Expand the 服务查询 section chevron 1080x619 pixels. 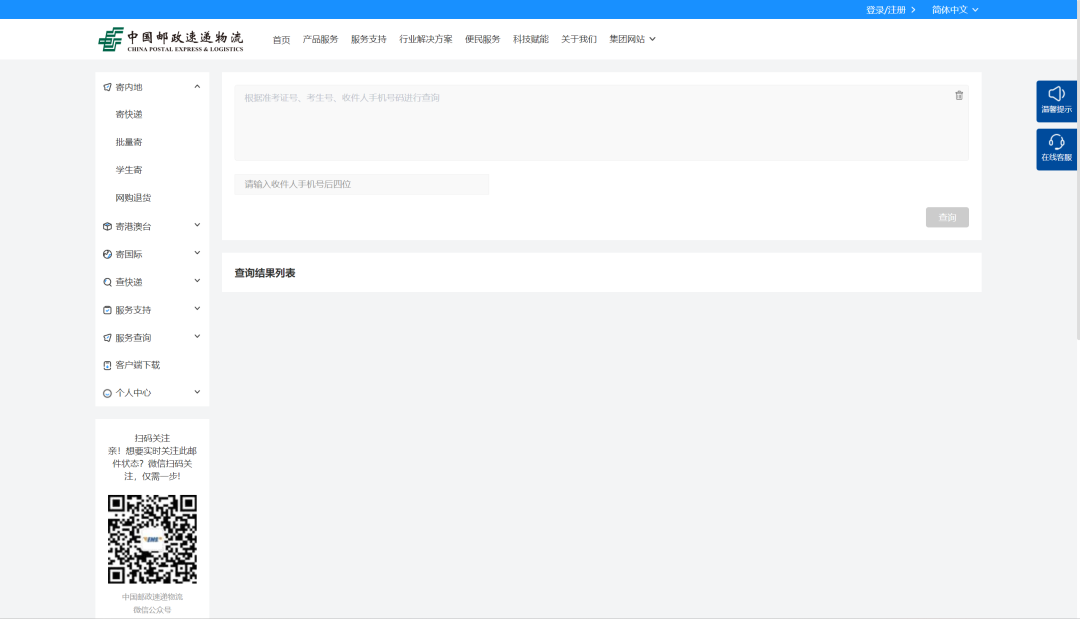[x=197, y=337]
